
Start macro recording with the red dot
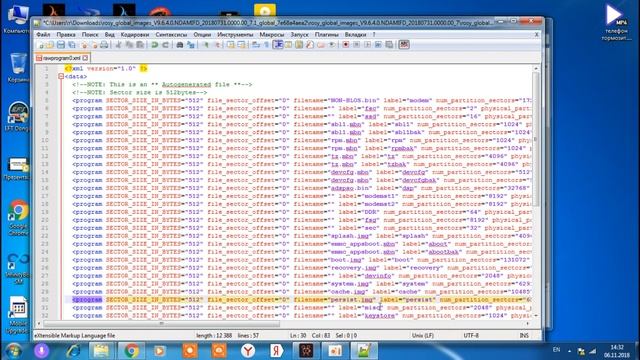coord(346,45)
